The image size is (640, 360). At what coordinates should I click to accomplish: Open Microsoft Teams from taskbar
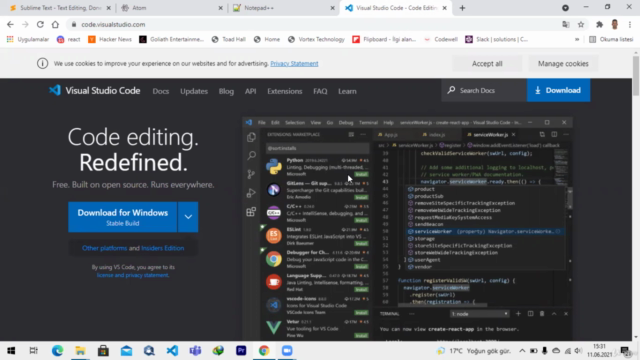coord(195,351)
